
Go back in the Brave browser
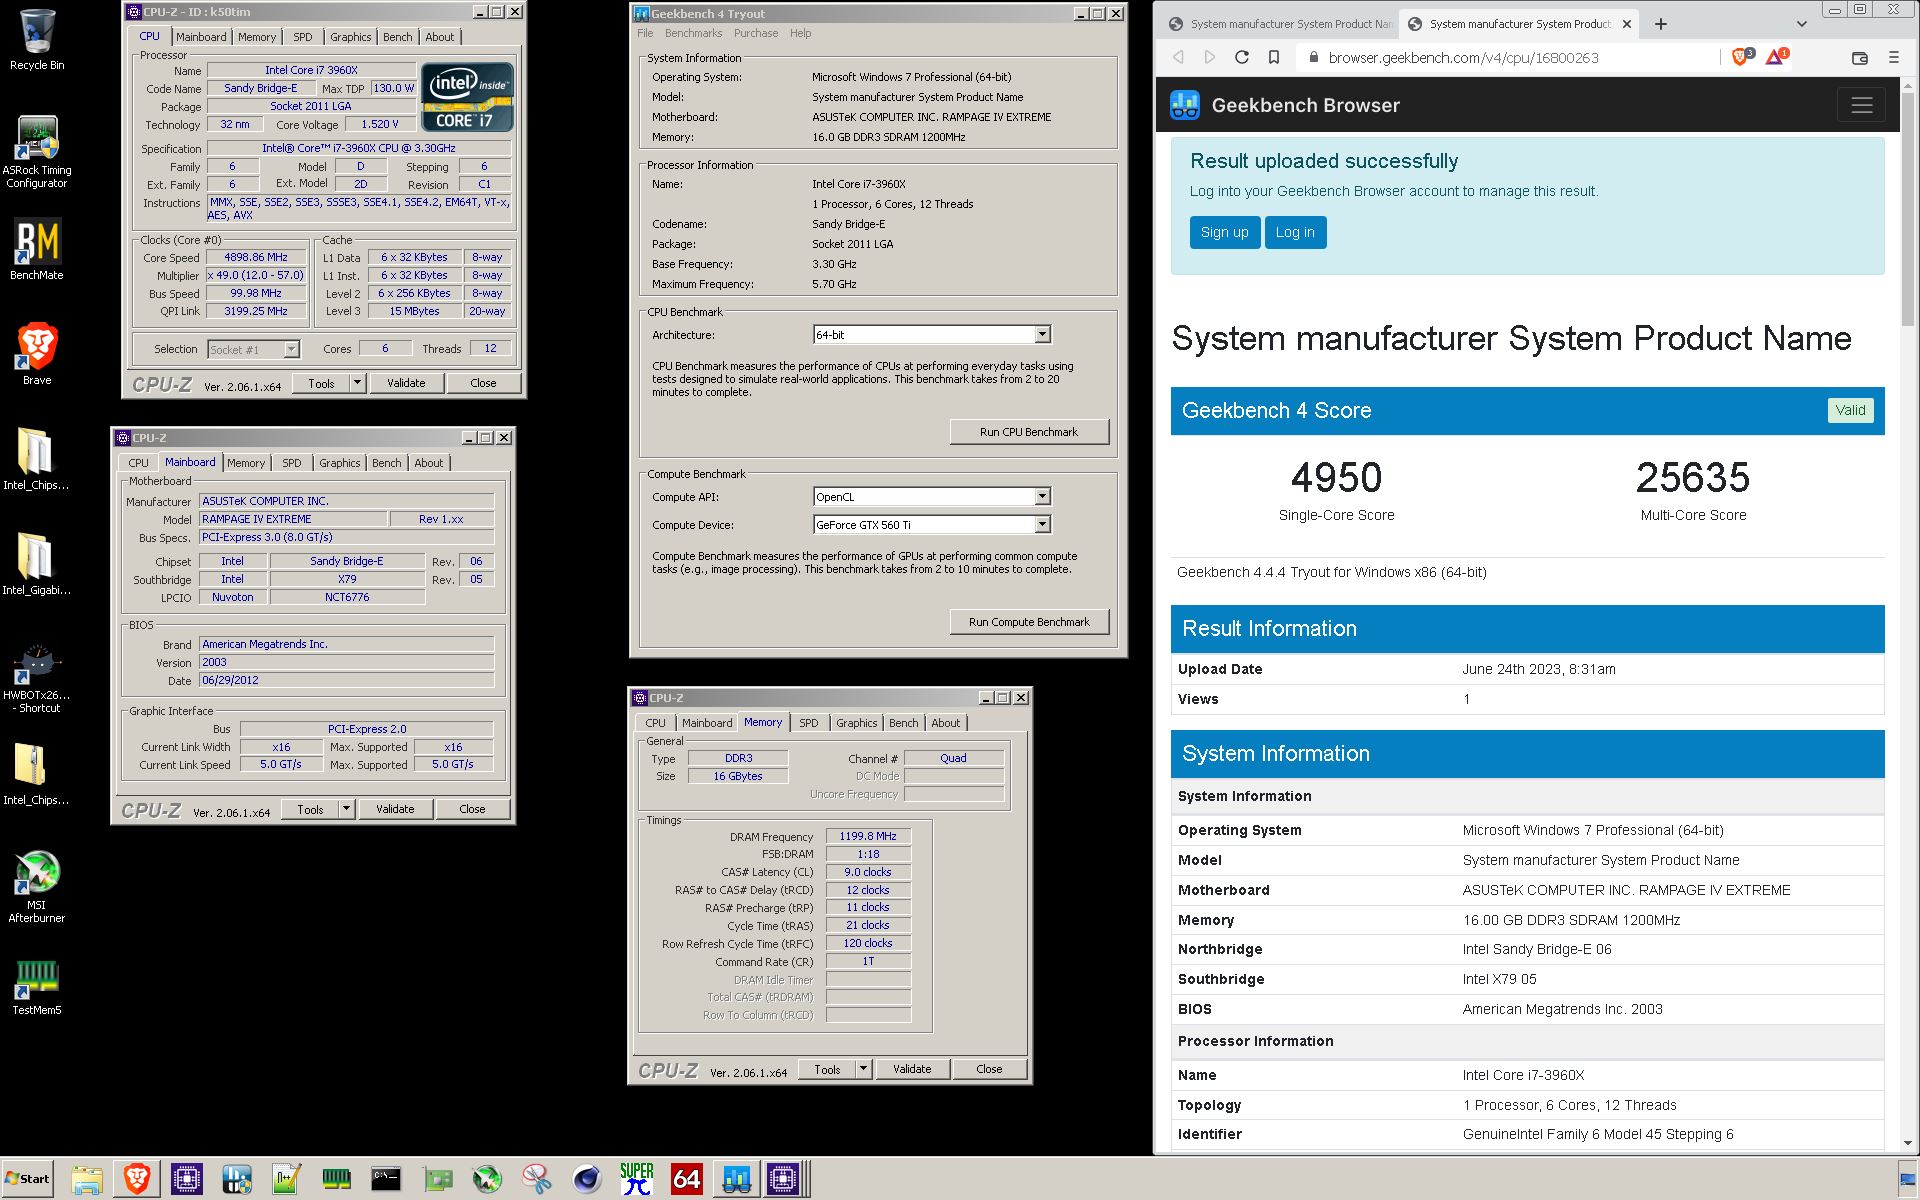pos(1178,57)
